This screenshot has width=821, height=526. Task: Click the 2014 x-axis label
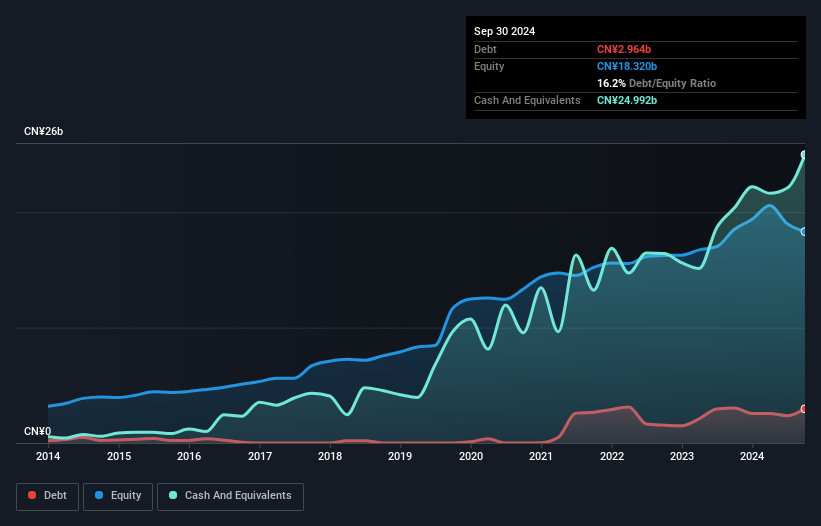click(48, 456)
